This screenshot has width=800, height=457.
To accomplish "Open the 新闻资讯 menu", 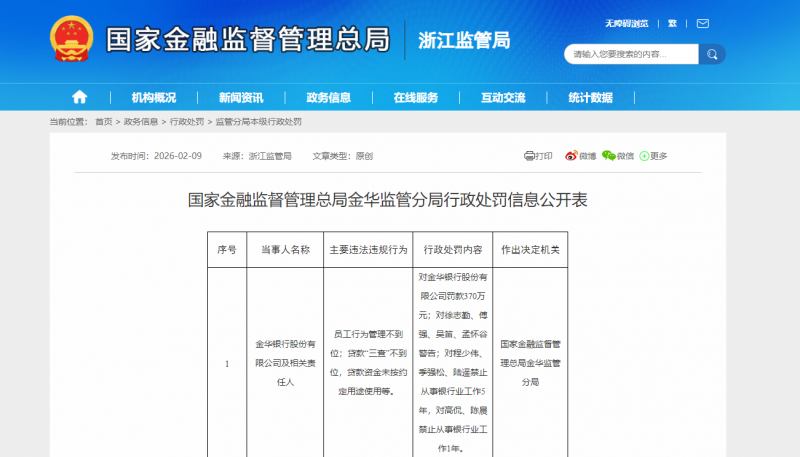I will (241, 97).
